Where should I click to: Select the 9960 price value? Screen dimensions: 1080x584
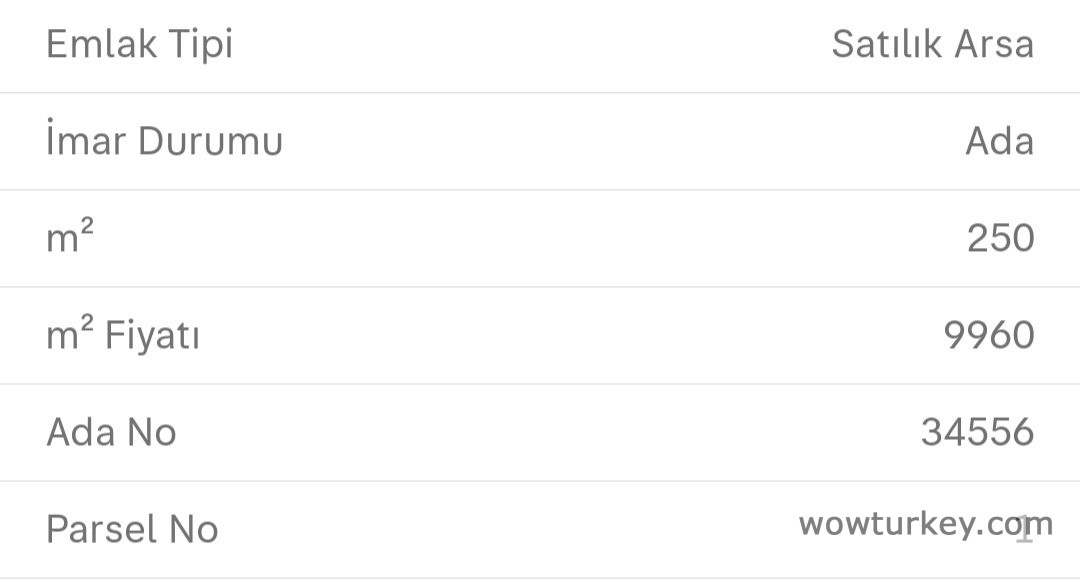tap(988, 335)
